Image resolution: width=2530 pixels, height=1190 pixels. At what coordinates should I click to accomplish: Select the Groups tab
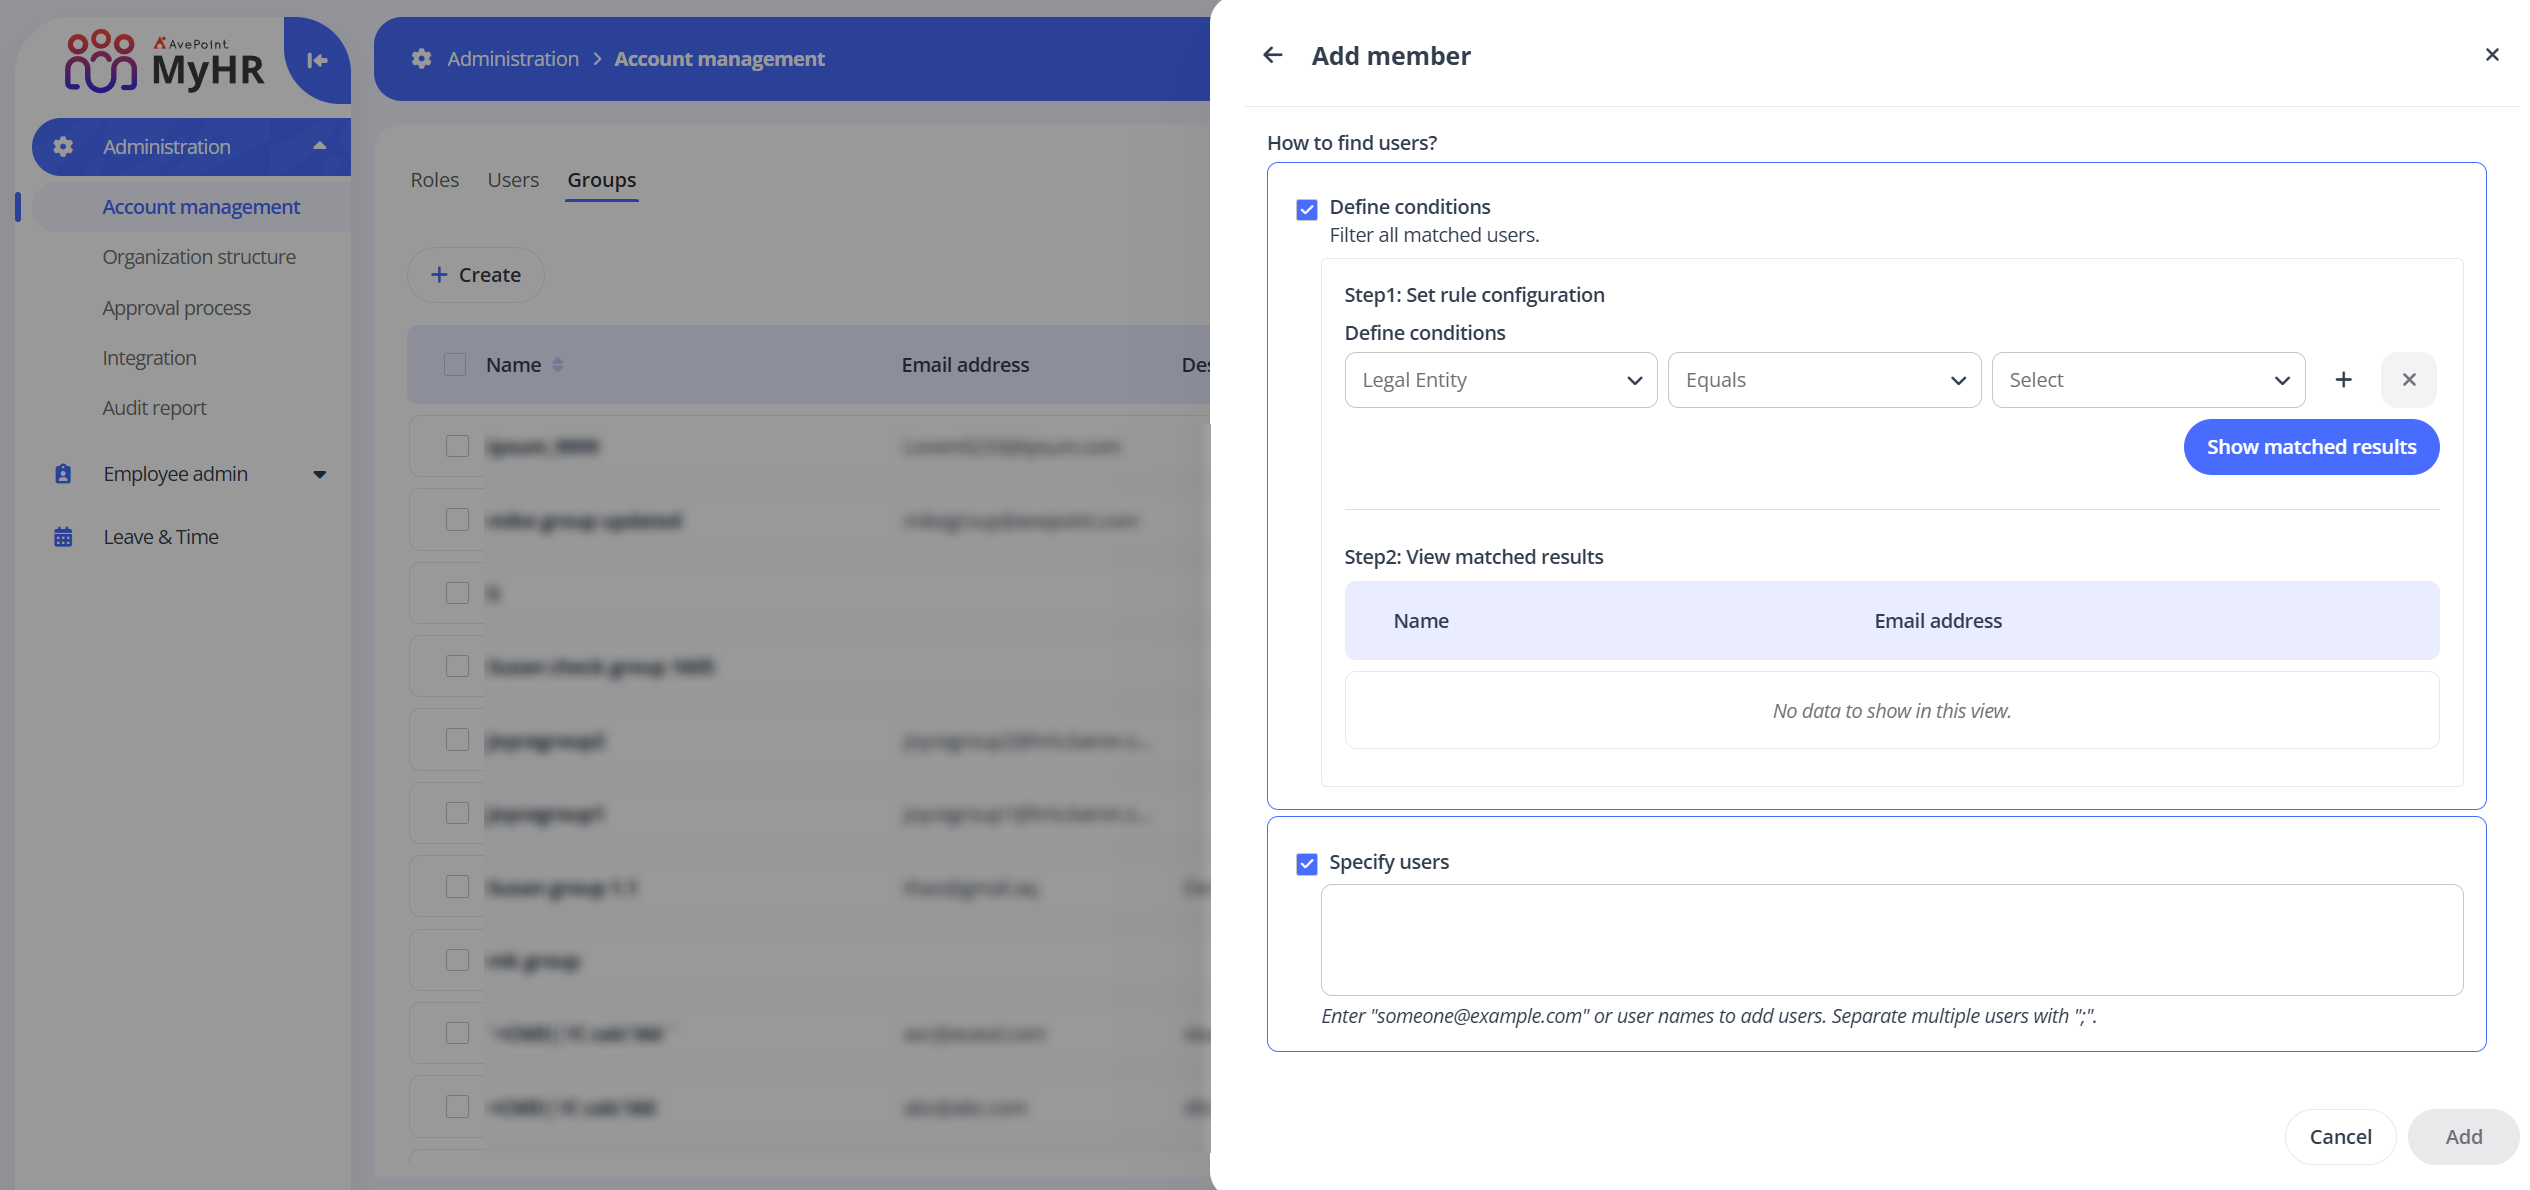[x=602, y=180]
